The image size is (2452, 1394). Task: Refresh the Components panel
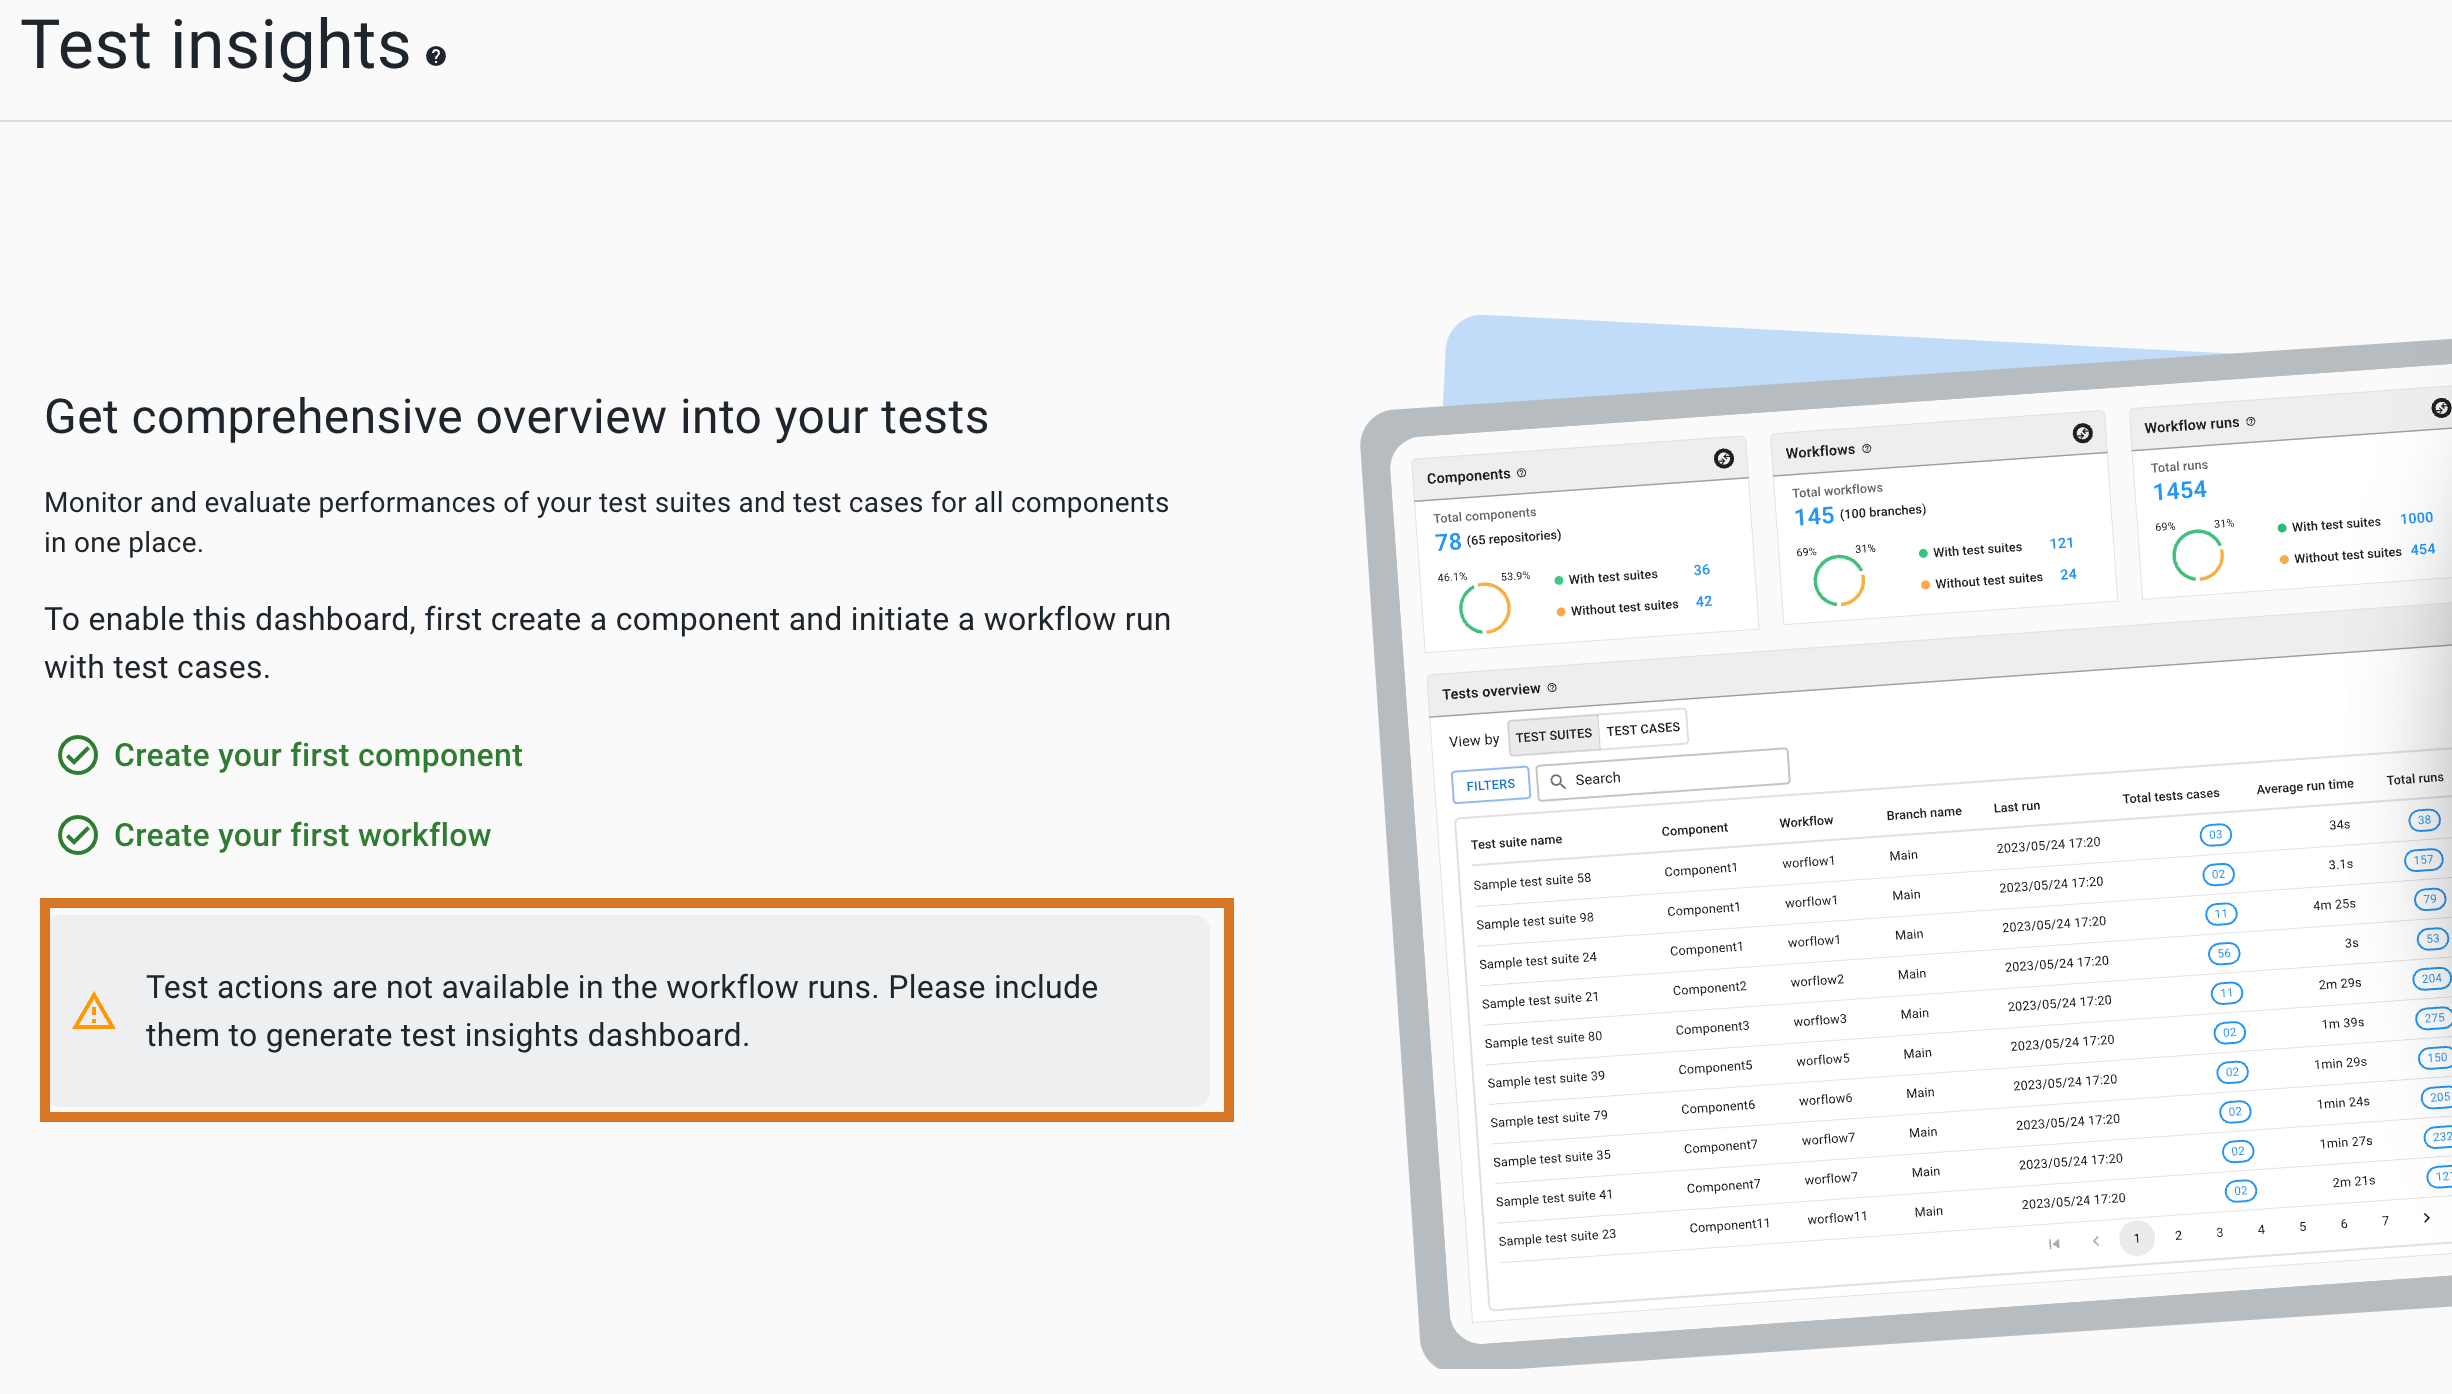click(x=1724, y=458)
